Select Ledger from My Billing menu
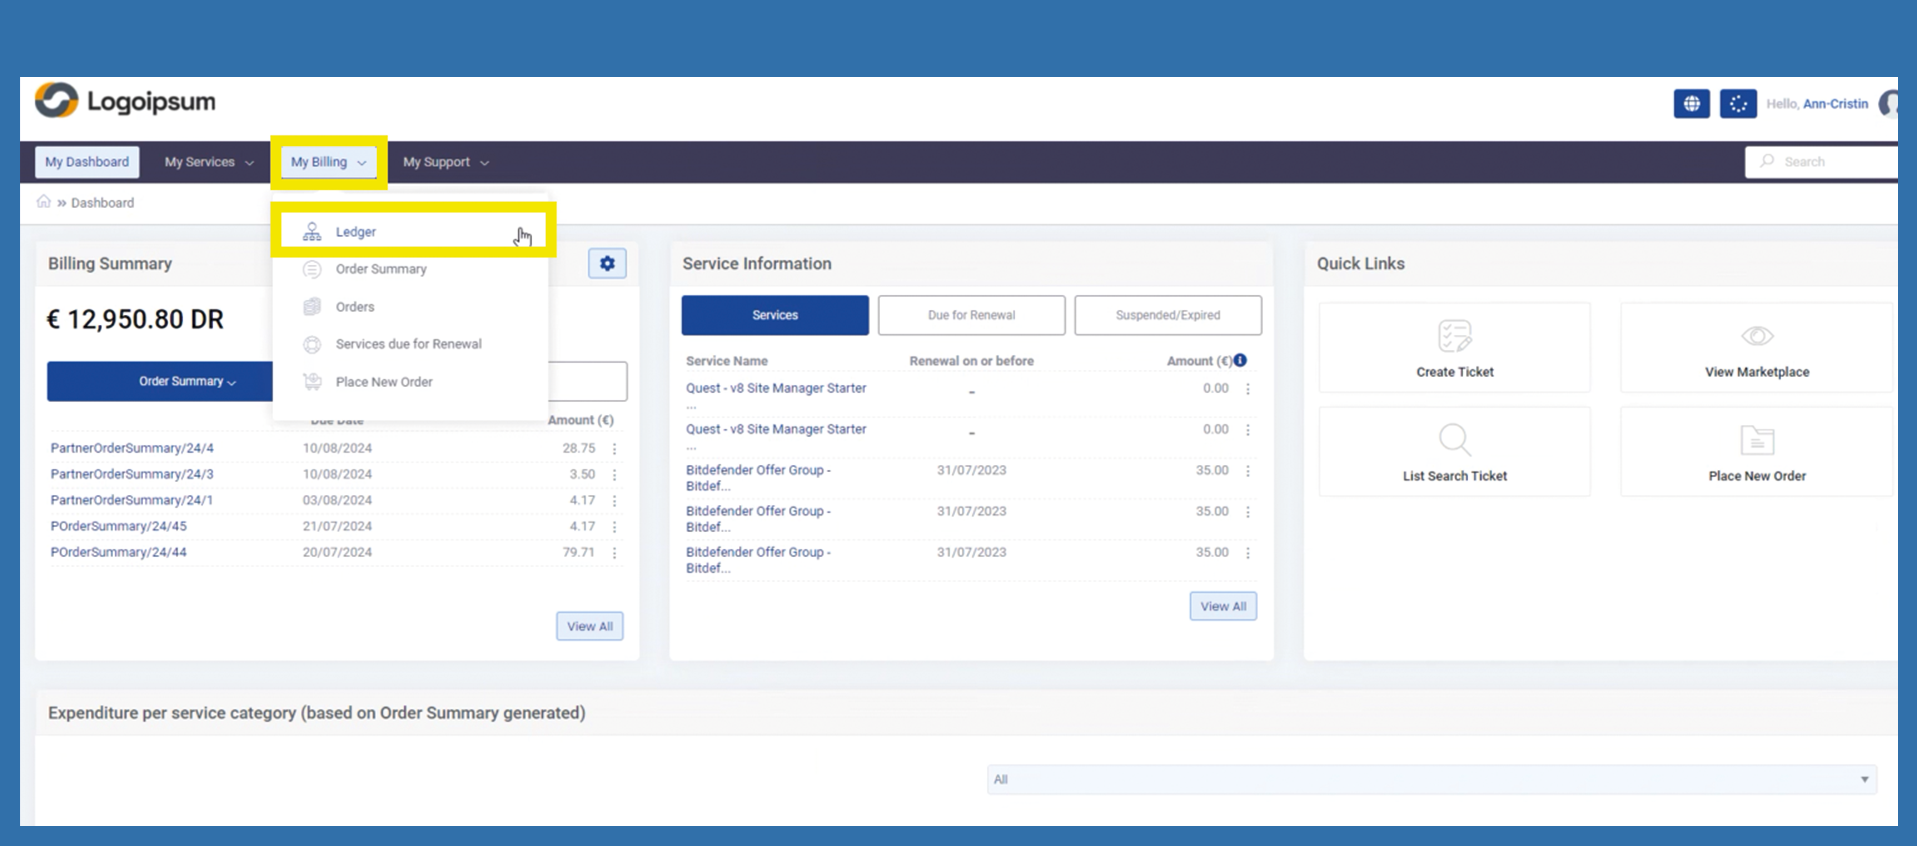The width and height of the screenshot is (1917, 846). click(x=356, y=232)
